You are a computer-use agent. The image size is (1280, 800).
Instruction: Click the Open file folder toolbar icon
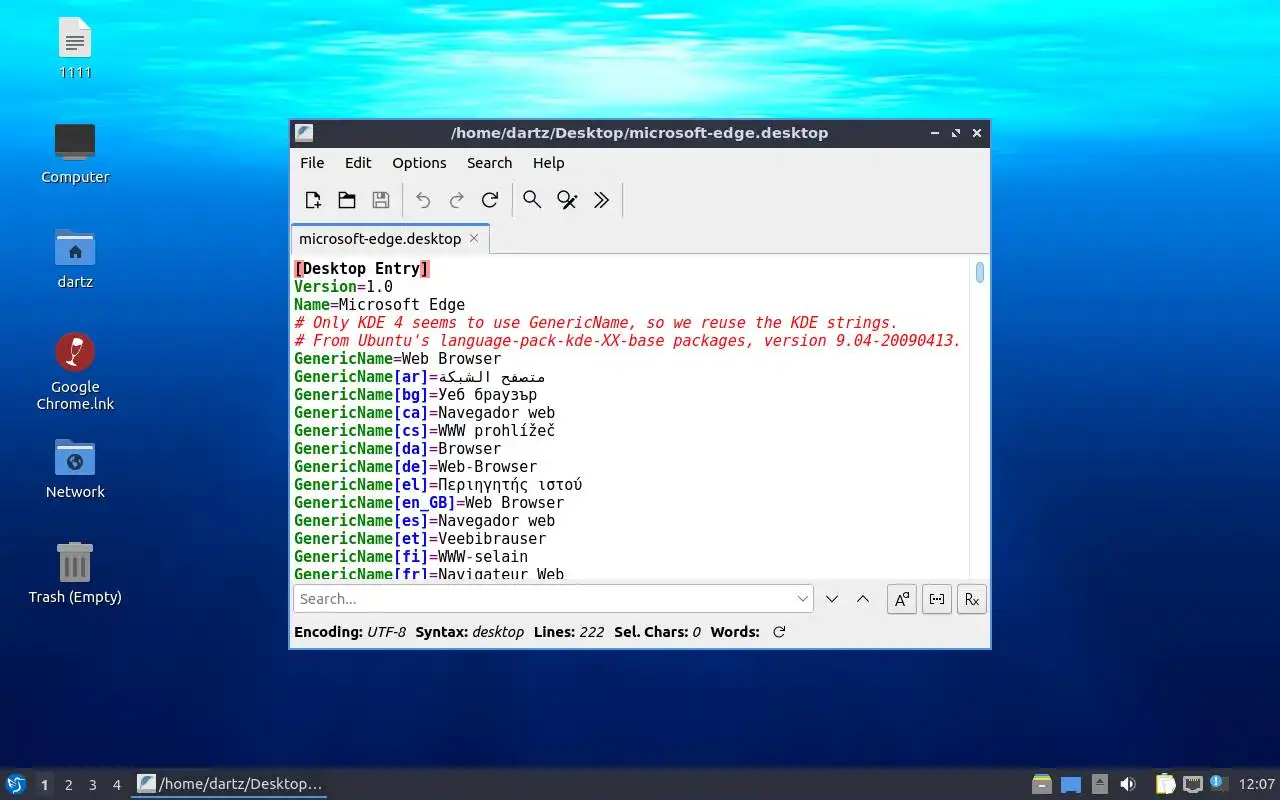point(347,200)
